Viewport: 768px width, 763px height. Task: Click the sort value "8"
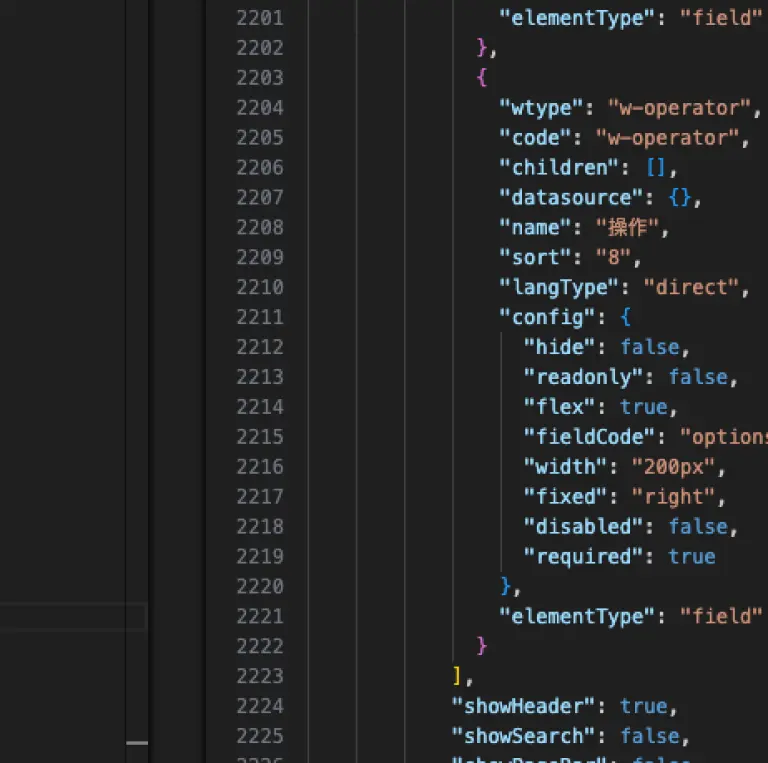pos(613,258)
